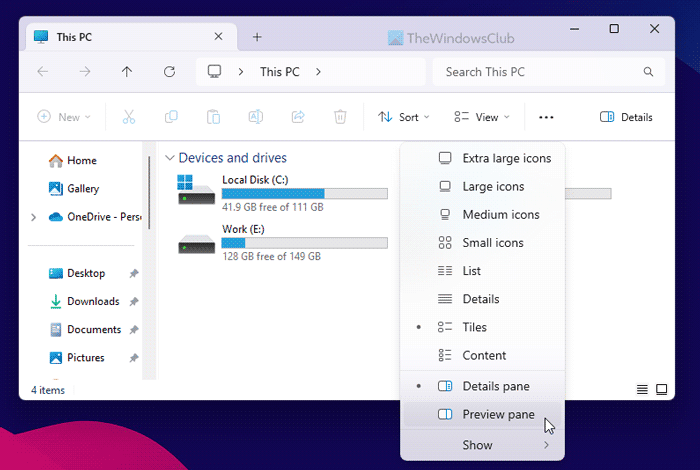Choose Small icons view

[x=483, y=243]
